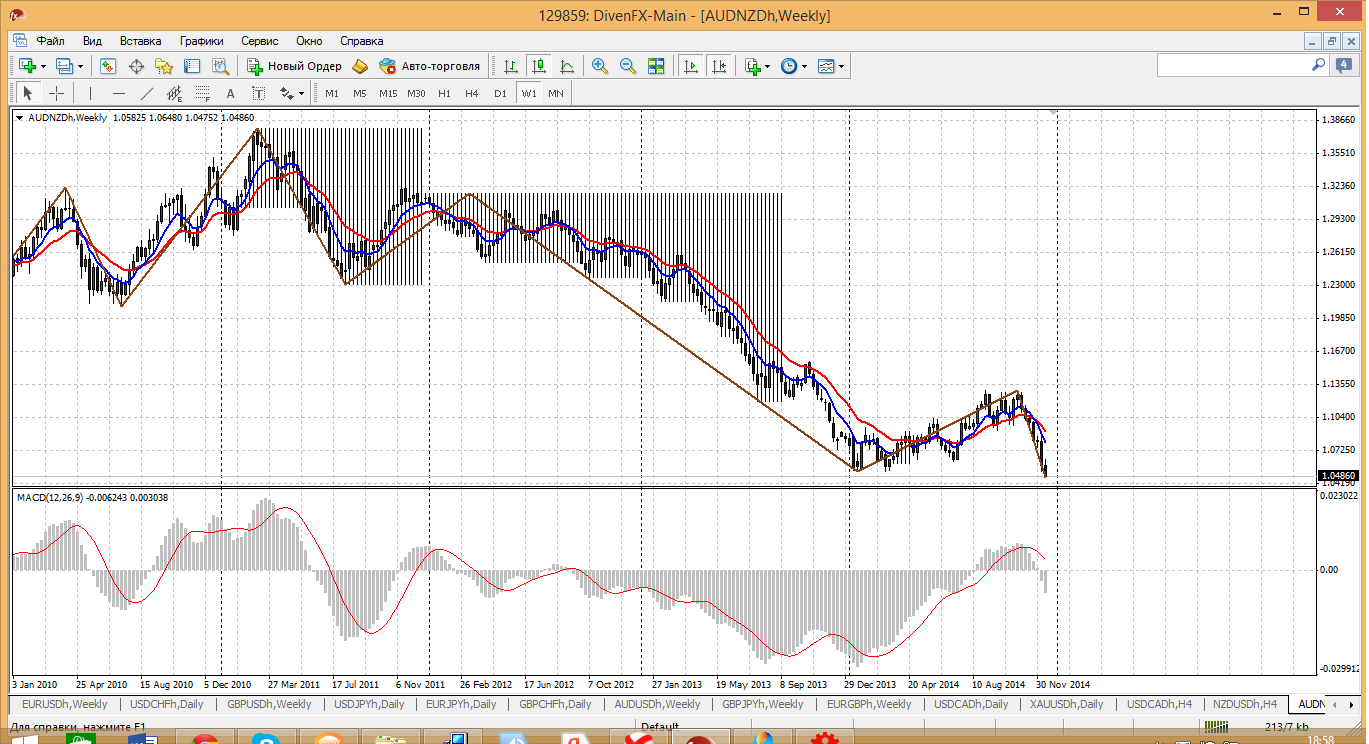This screenshot has width=1369, height=744.
Task: Open the Справка menu
Action: coord(362,41)
